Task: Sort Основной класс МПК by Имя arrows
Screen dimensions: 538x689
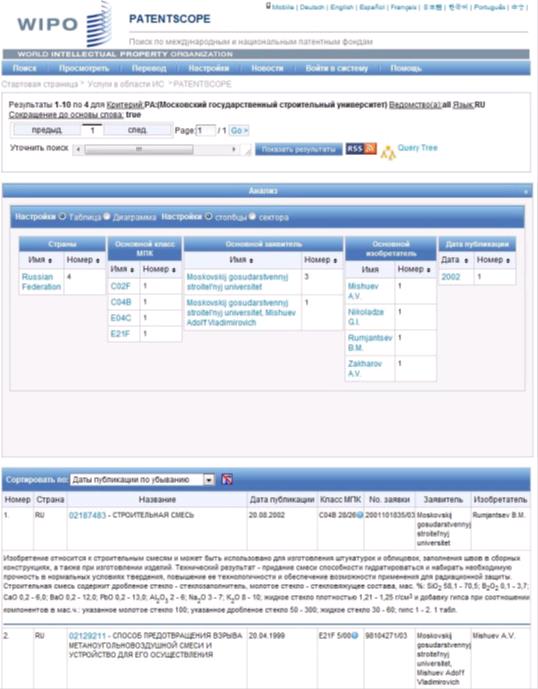Action: coord(132,270)
